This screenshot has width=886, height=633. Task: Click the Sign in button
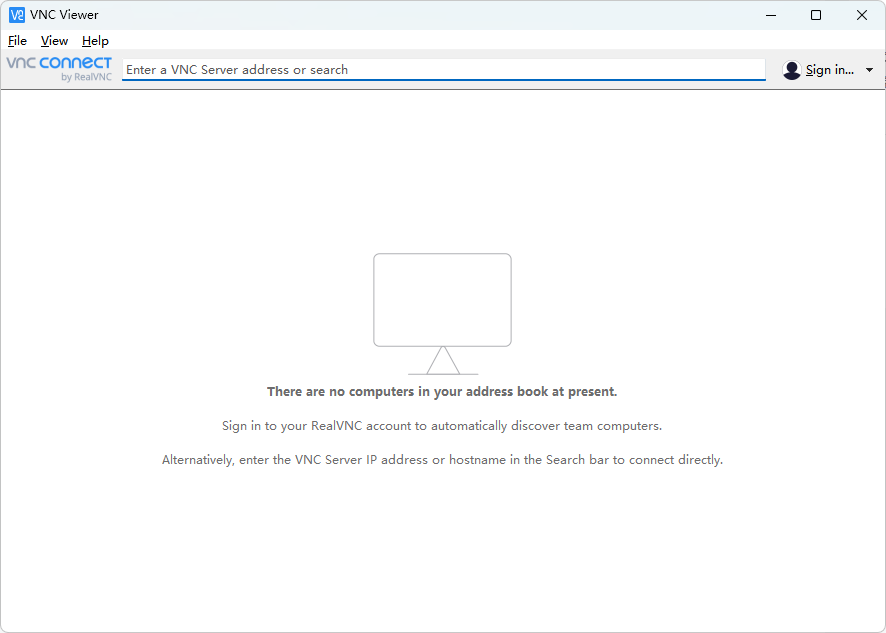[x=829, y=70]
